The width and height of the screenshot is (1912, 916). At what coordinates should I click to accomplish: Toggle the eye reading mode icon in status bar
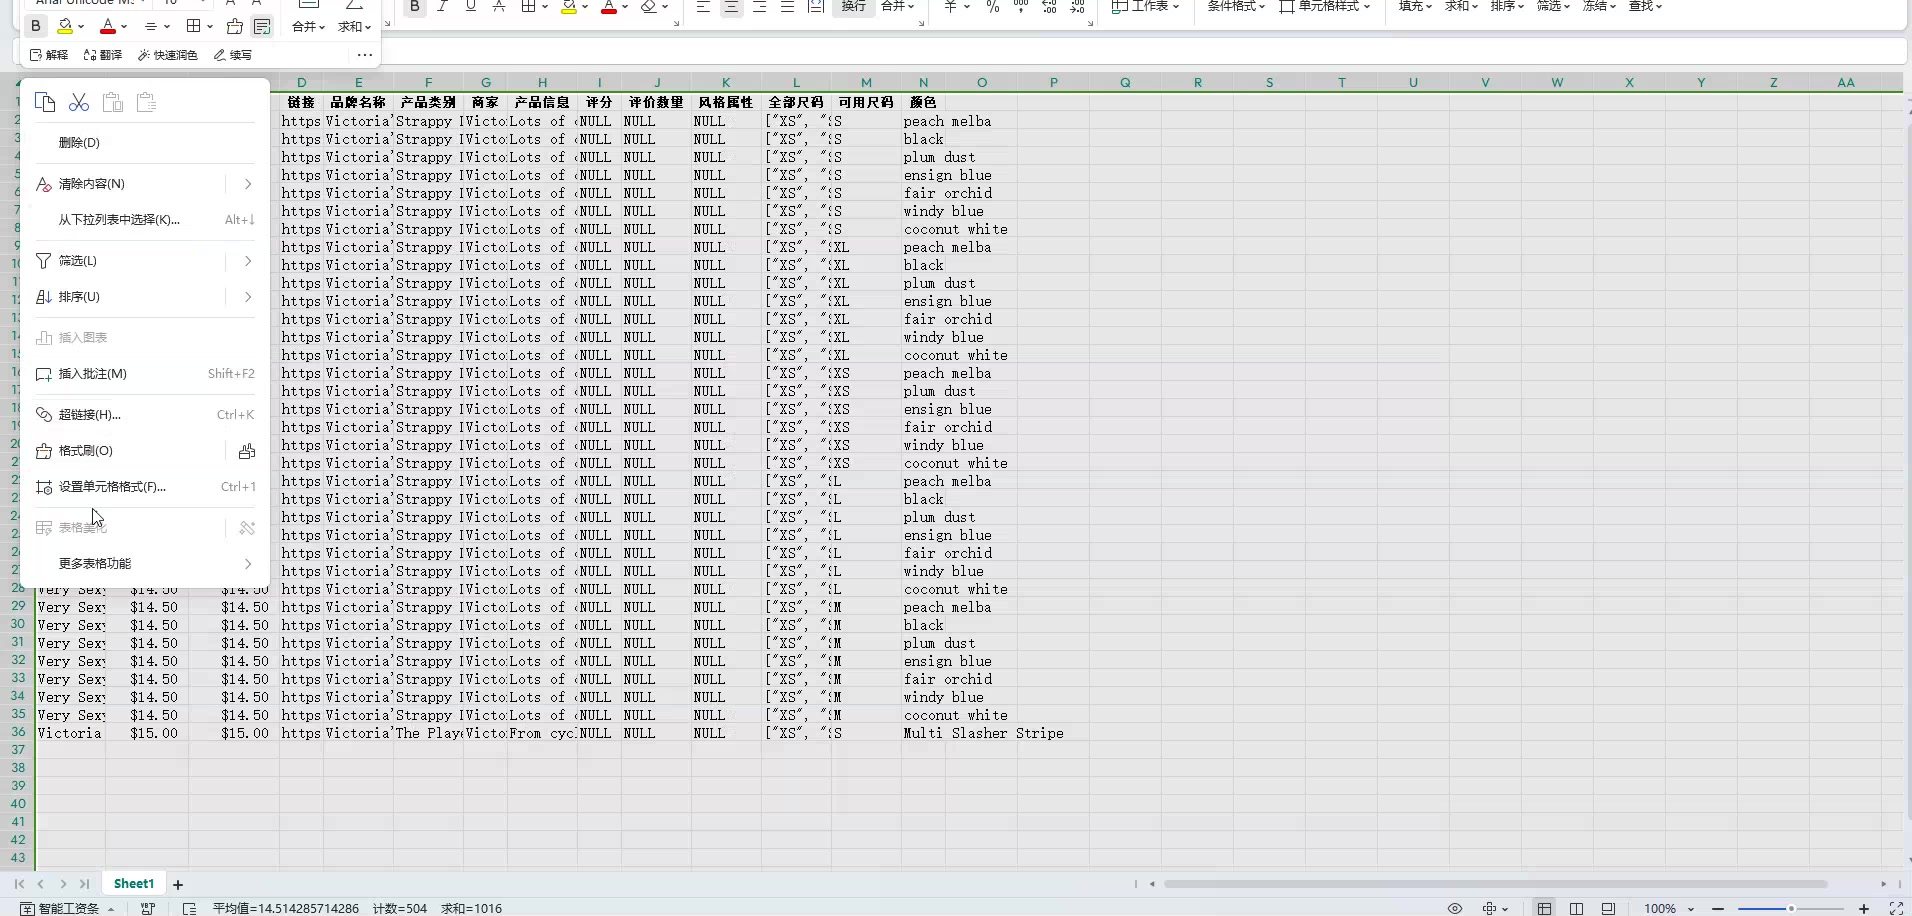[x=1455, y=908]
